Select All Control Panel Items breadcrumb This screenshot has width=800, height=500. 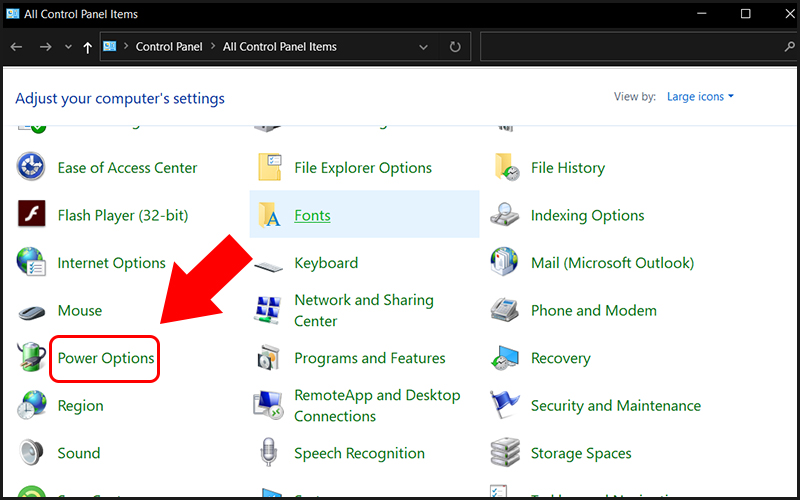point(280,46)
